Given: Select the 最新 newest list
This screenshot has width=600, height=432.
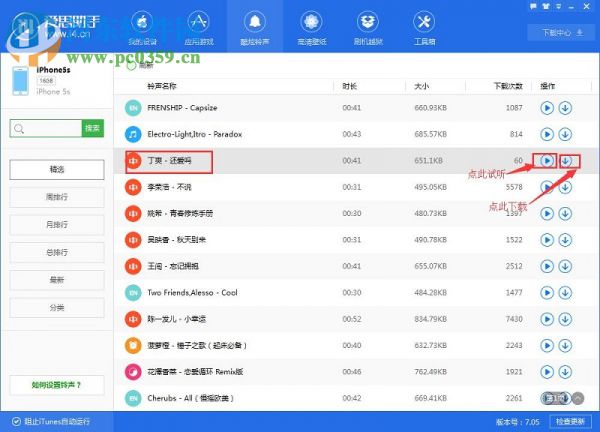Looking at the screenshot, I should [x=57, y=280].
